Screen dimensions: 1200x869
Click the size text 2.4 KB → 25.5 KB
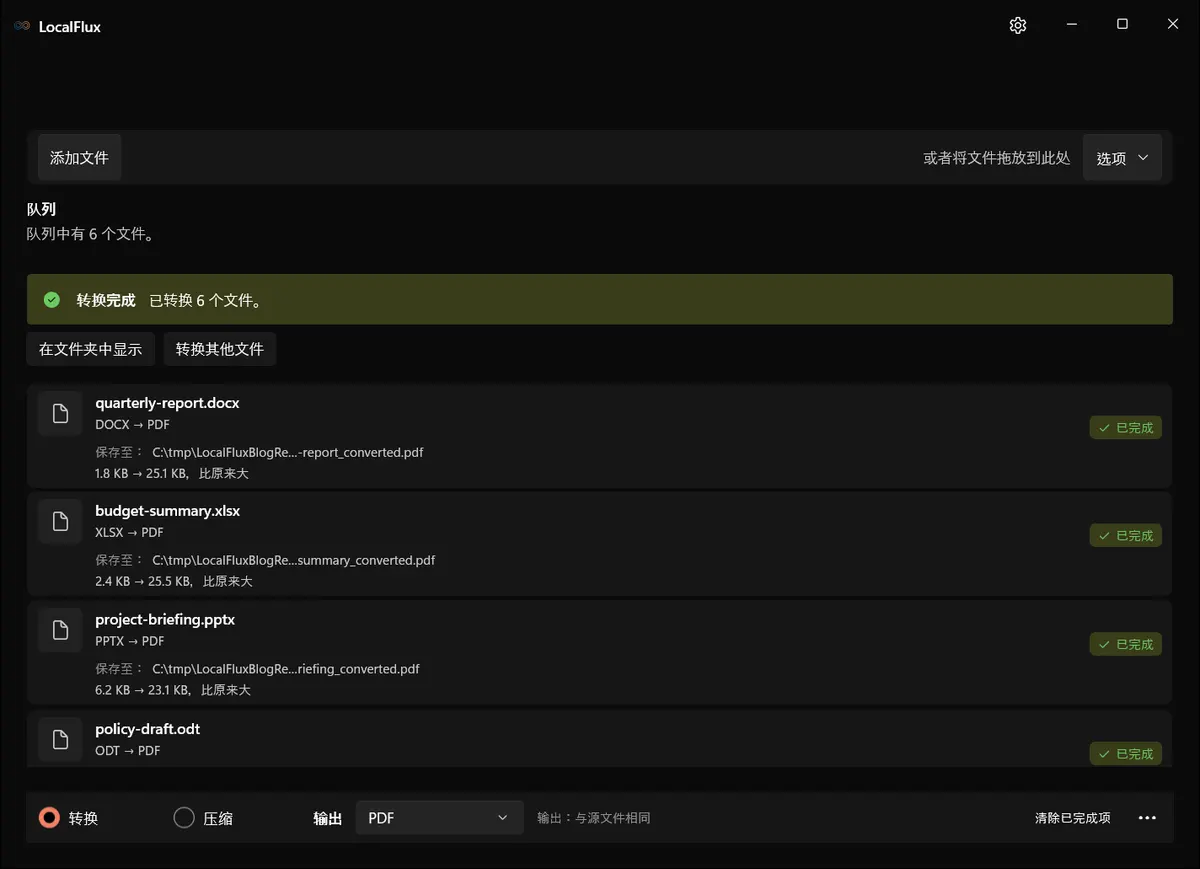pyautogui.click(x=144, y=581)
